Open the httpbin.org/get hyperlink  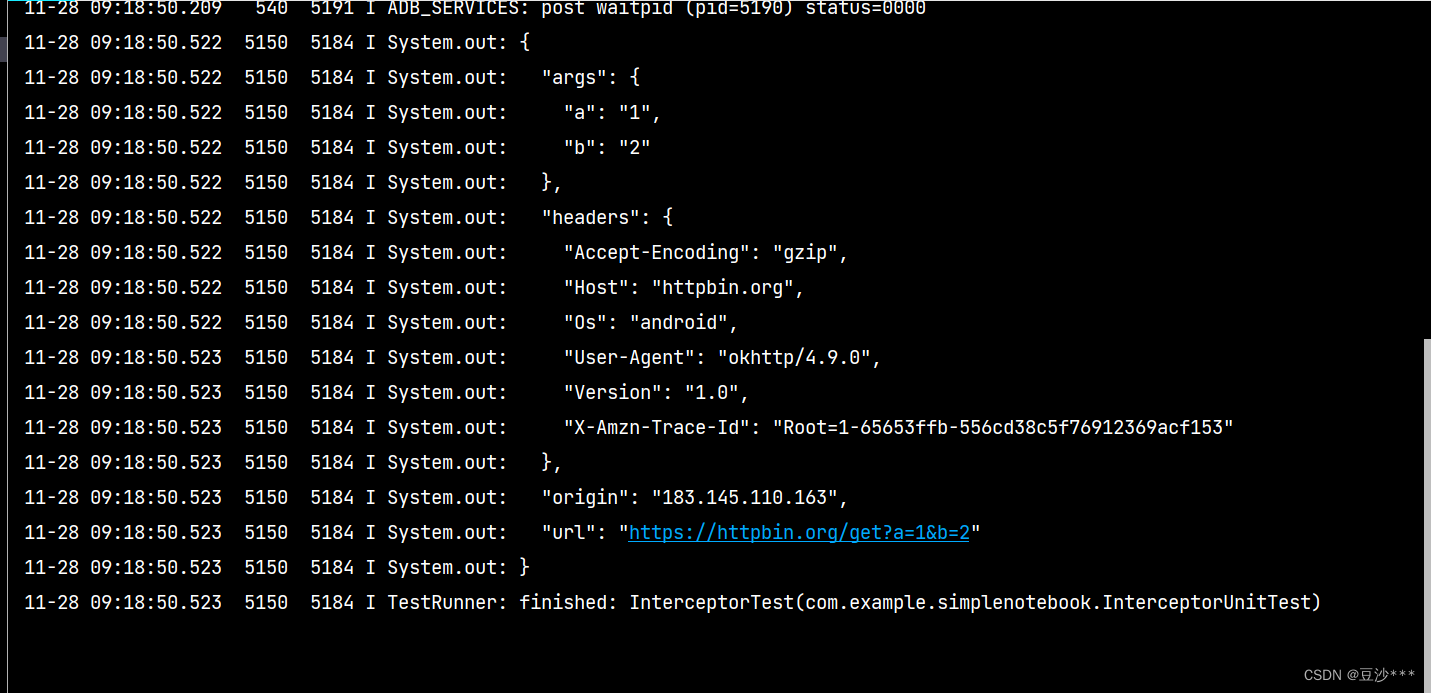point(797,531)
